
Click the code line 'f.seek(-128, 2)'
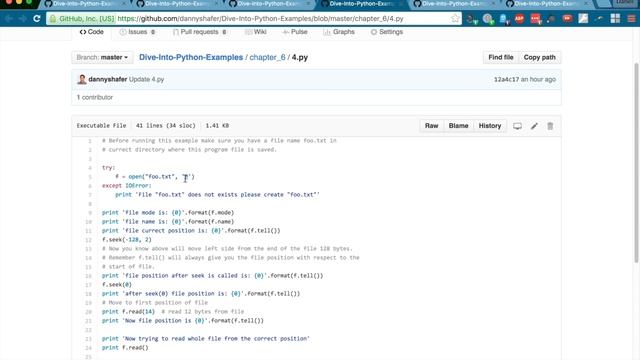point(127,240)
